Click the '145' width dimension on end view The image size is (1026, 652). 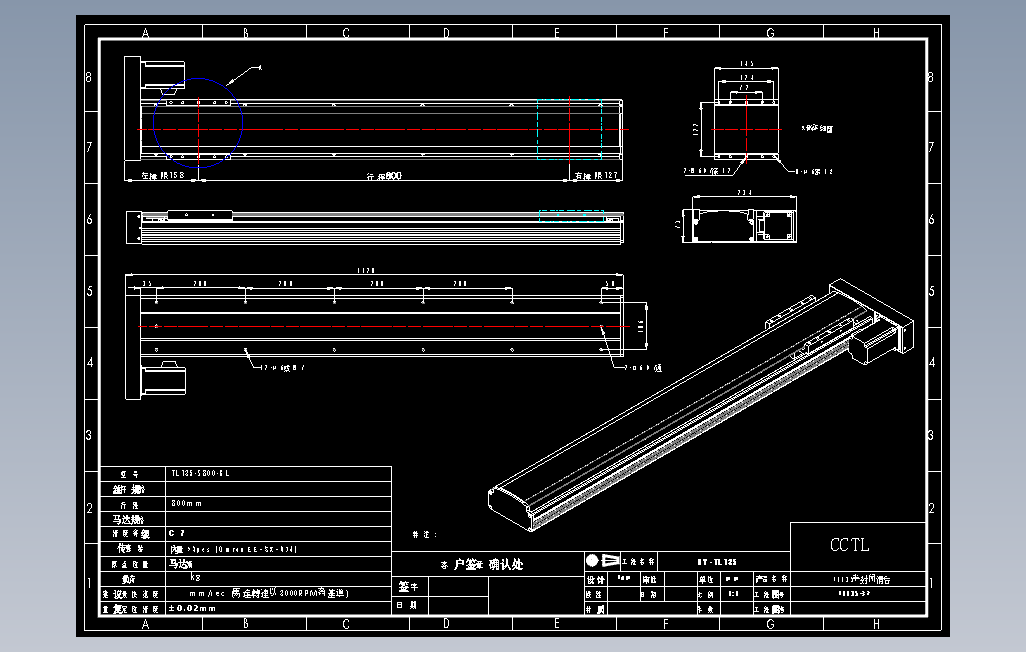tap(747, 63)
